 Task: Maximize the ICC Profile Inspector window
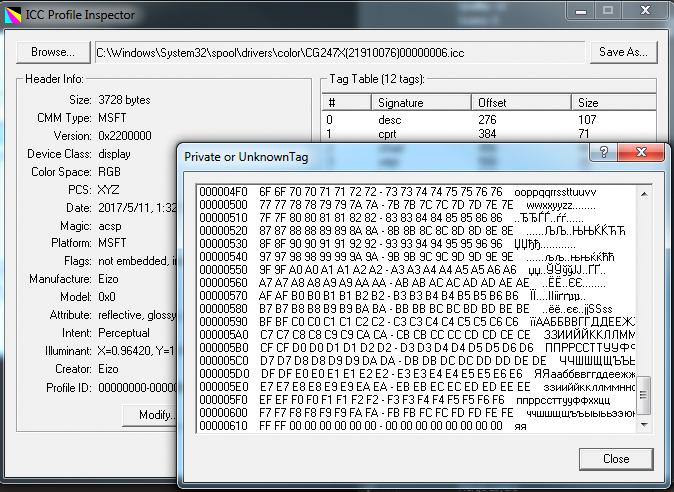pyautogui.click(x=607, y=10)
